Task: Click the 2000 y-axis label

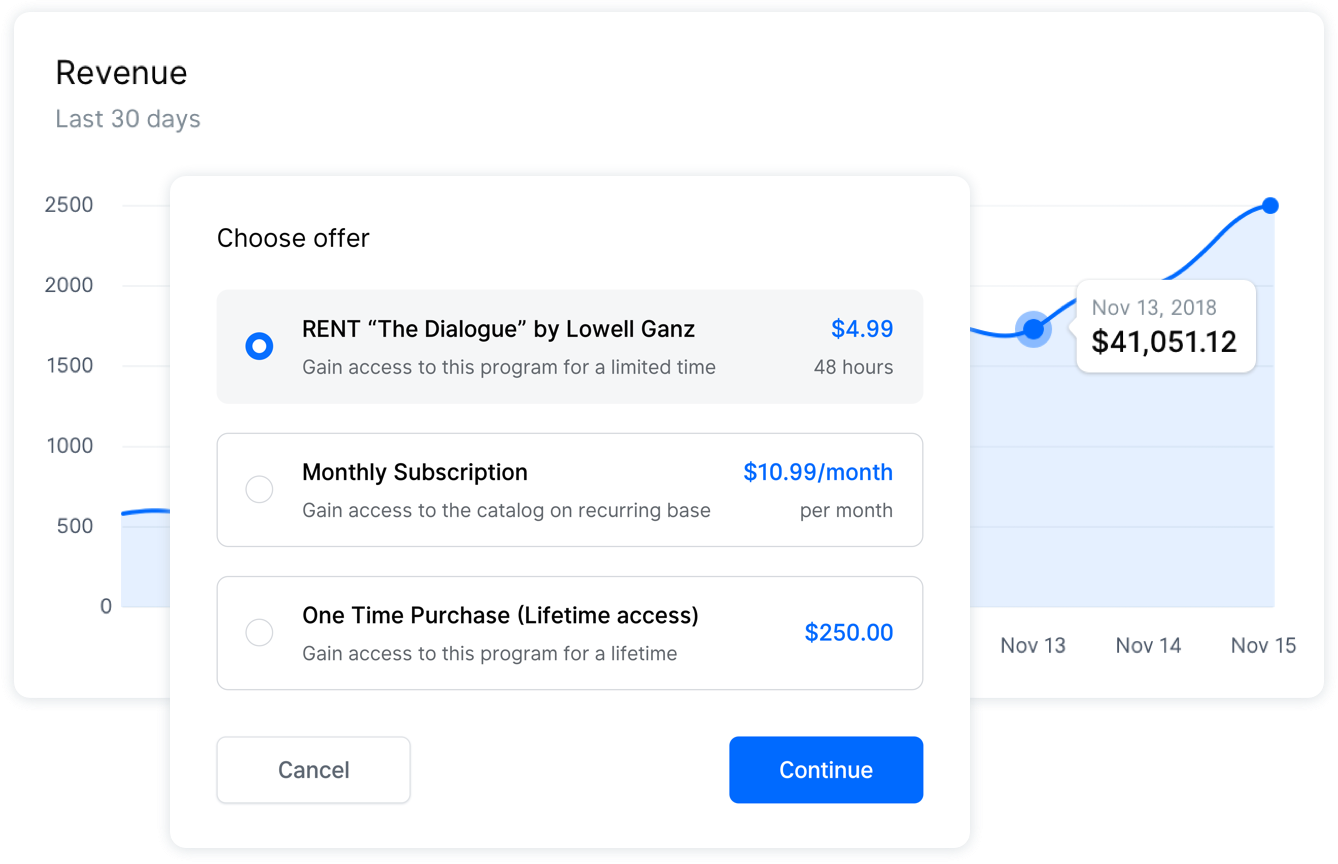Action: [69, 285]
